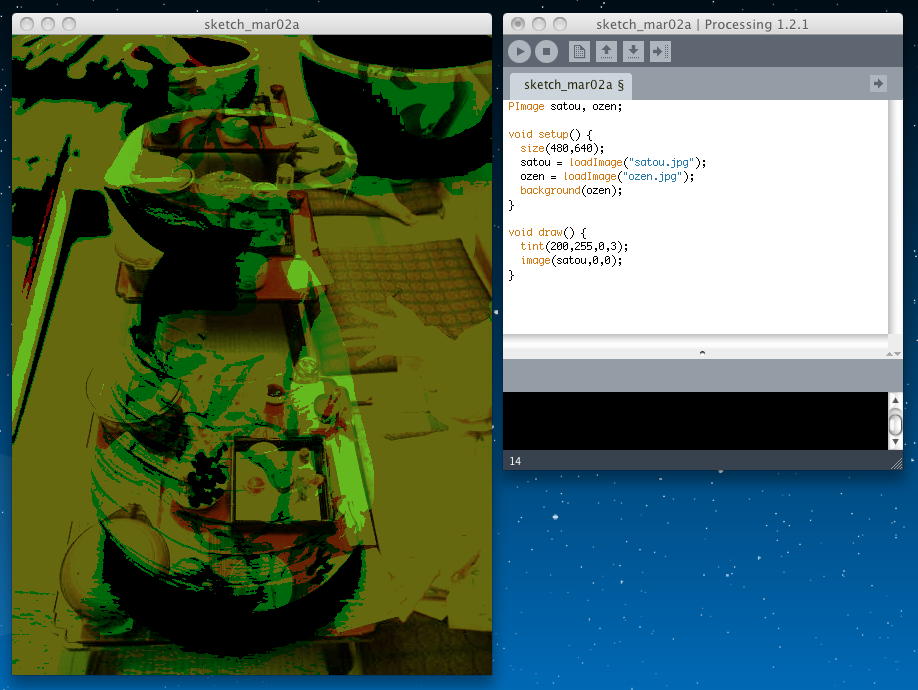This screenshot has height=690, width=918.
Task: Click the console scrollbar thumb
Action: point(895,422)
